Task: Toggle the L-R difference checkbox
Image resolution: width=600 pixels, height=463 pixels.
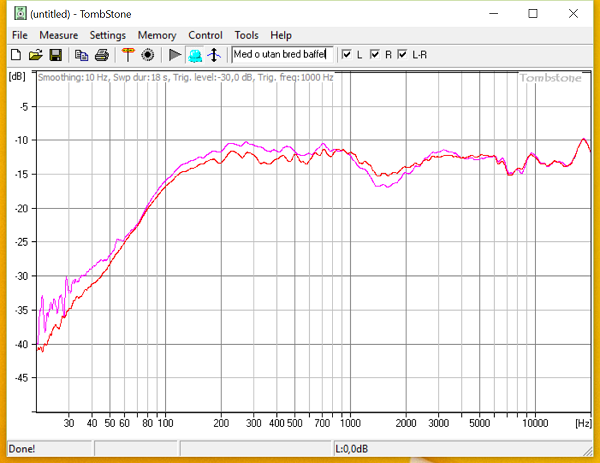Action: click(x=402, y=54)
